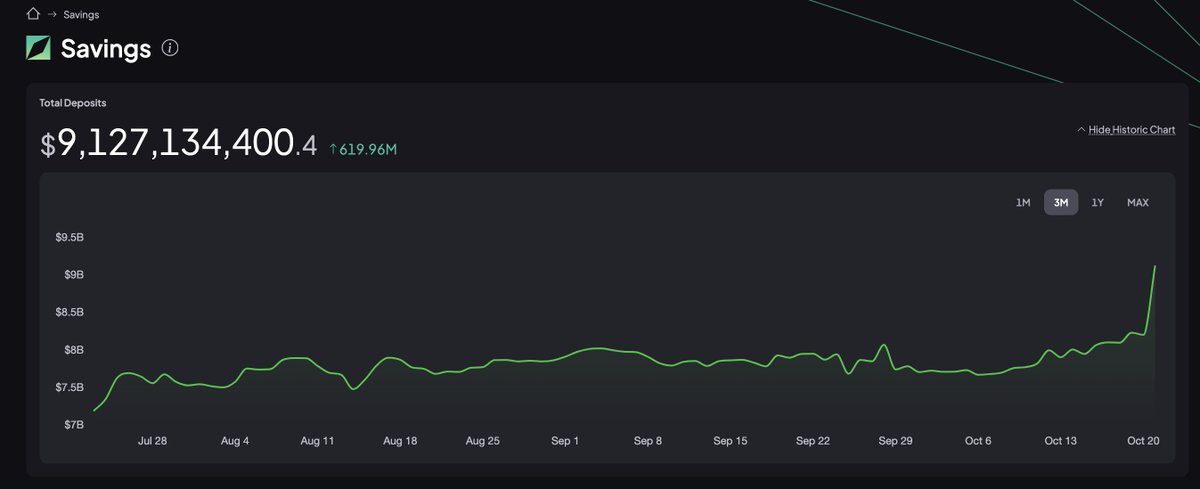Image resolution: width=1200 pixels, height=489 pixels.
Task: Click the Oct 20 date label
Action: click(1143, 441)
